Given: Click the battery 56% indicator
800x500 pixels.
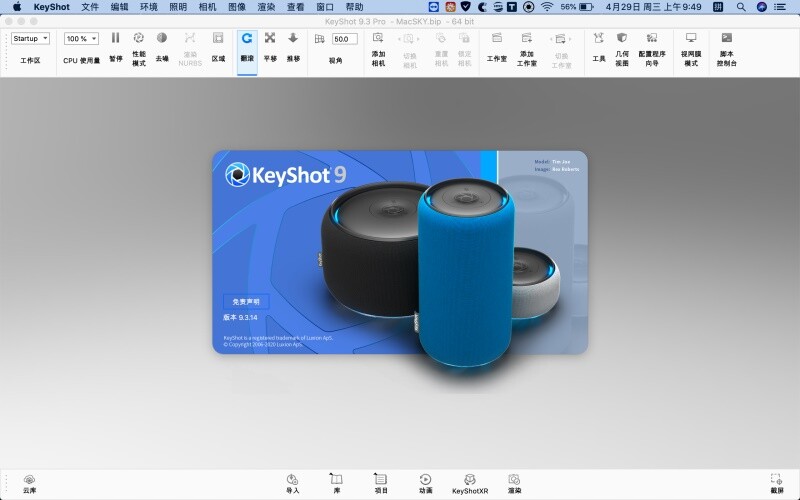Looking at the screenshot, I should (x=577, y=7).
